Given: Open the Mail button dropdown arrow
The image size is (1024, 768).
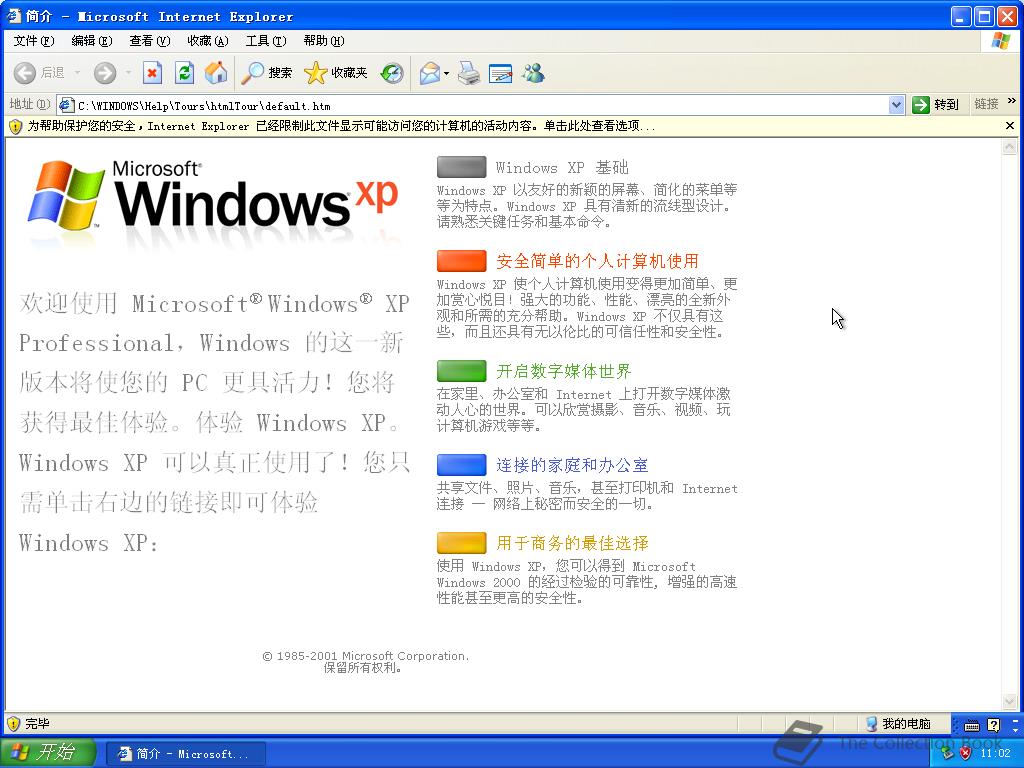Looking at the screenshot, I should [447, 73].
